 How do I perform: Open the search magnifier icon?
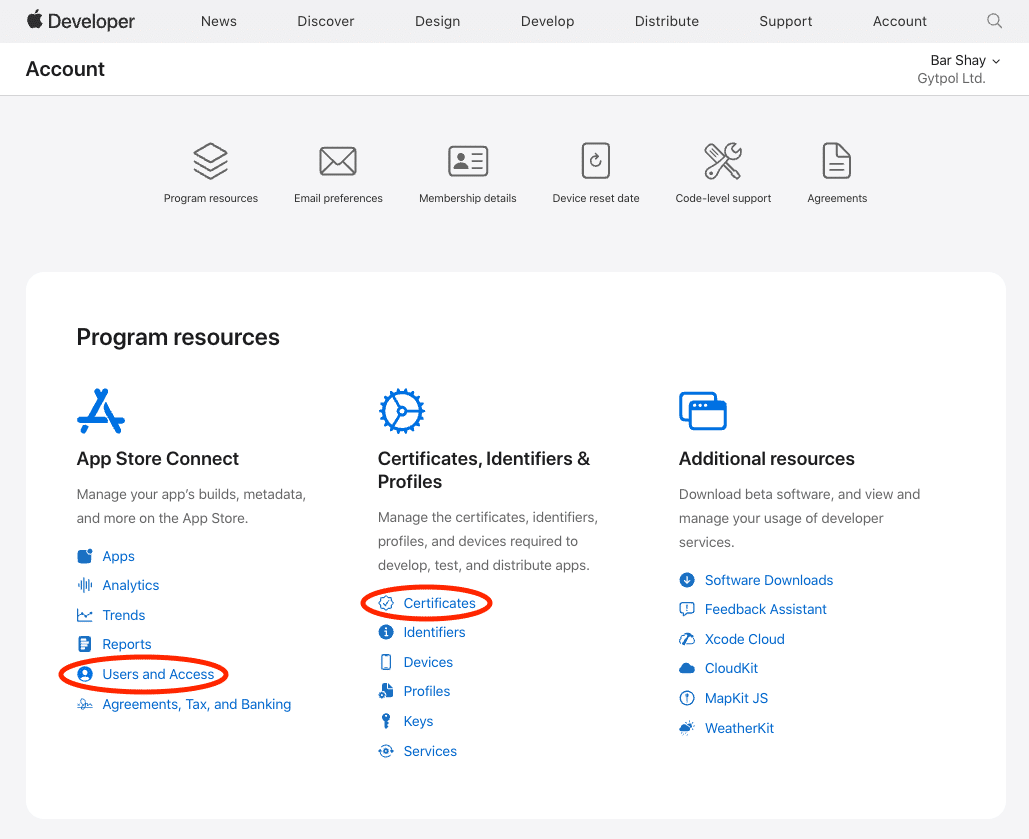pyautogui.click(x=994, y=21)
